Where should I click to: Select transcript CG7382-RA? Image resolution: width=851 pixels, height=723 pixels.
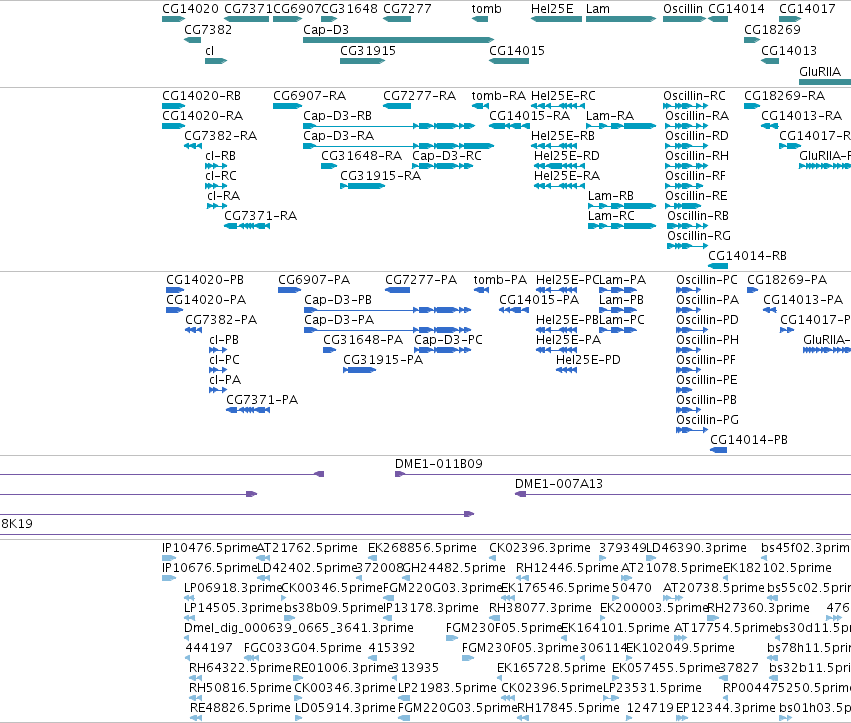tap(193, 146)
